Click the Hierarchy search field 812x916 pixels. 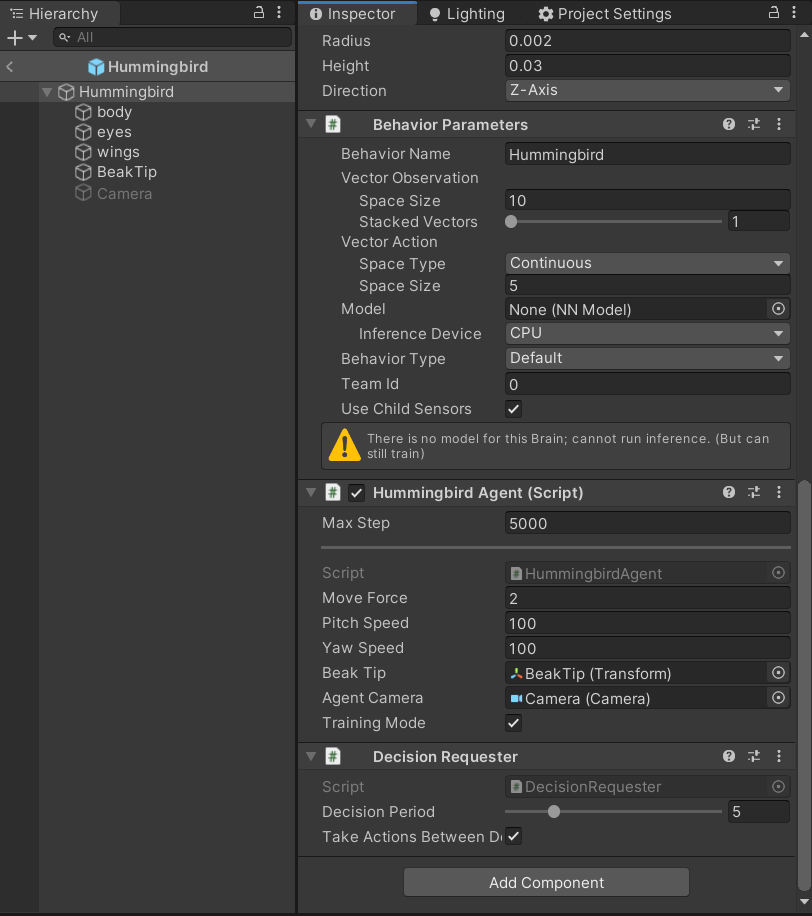[x=172, y=37]
